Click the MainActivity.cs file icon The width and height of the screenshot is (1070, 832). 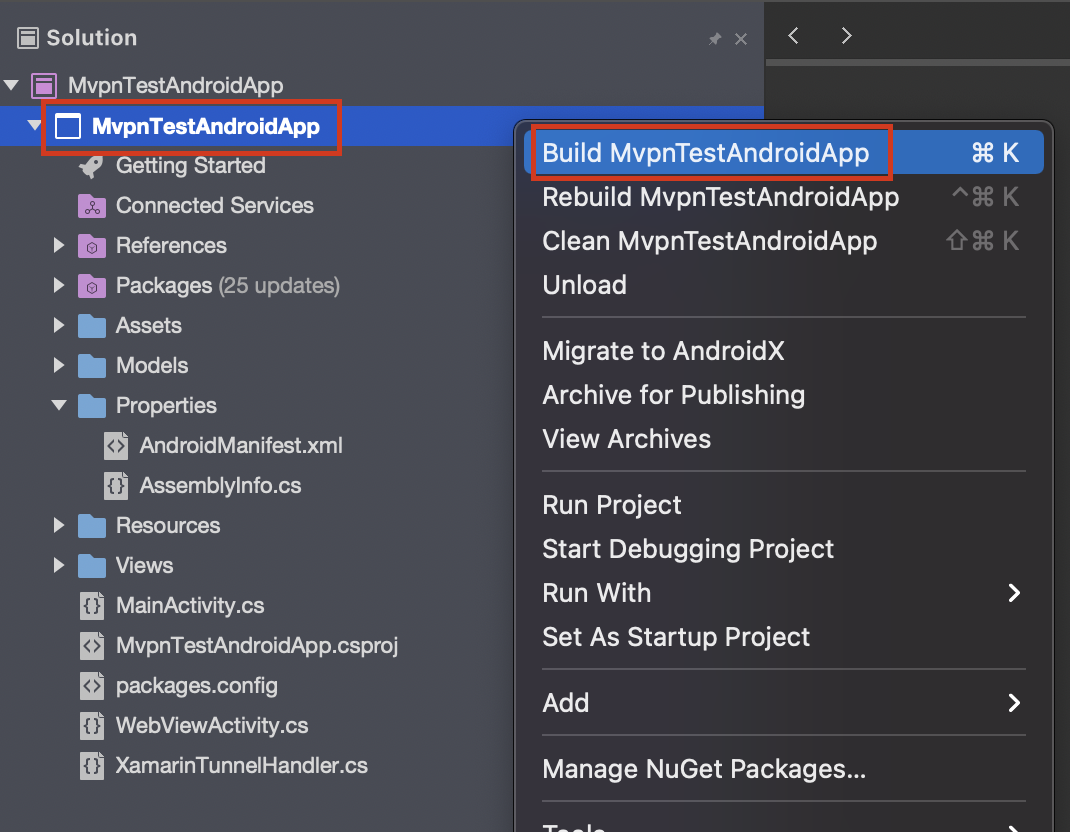point(91,605)
